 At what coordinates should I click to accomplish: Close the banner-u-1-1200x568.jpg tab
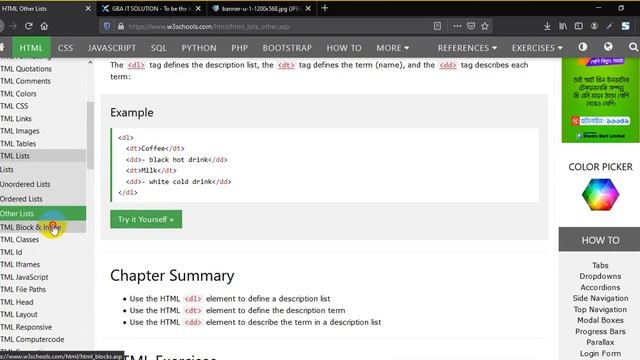coord(308,8)
